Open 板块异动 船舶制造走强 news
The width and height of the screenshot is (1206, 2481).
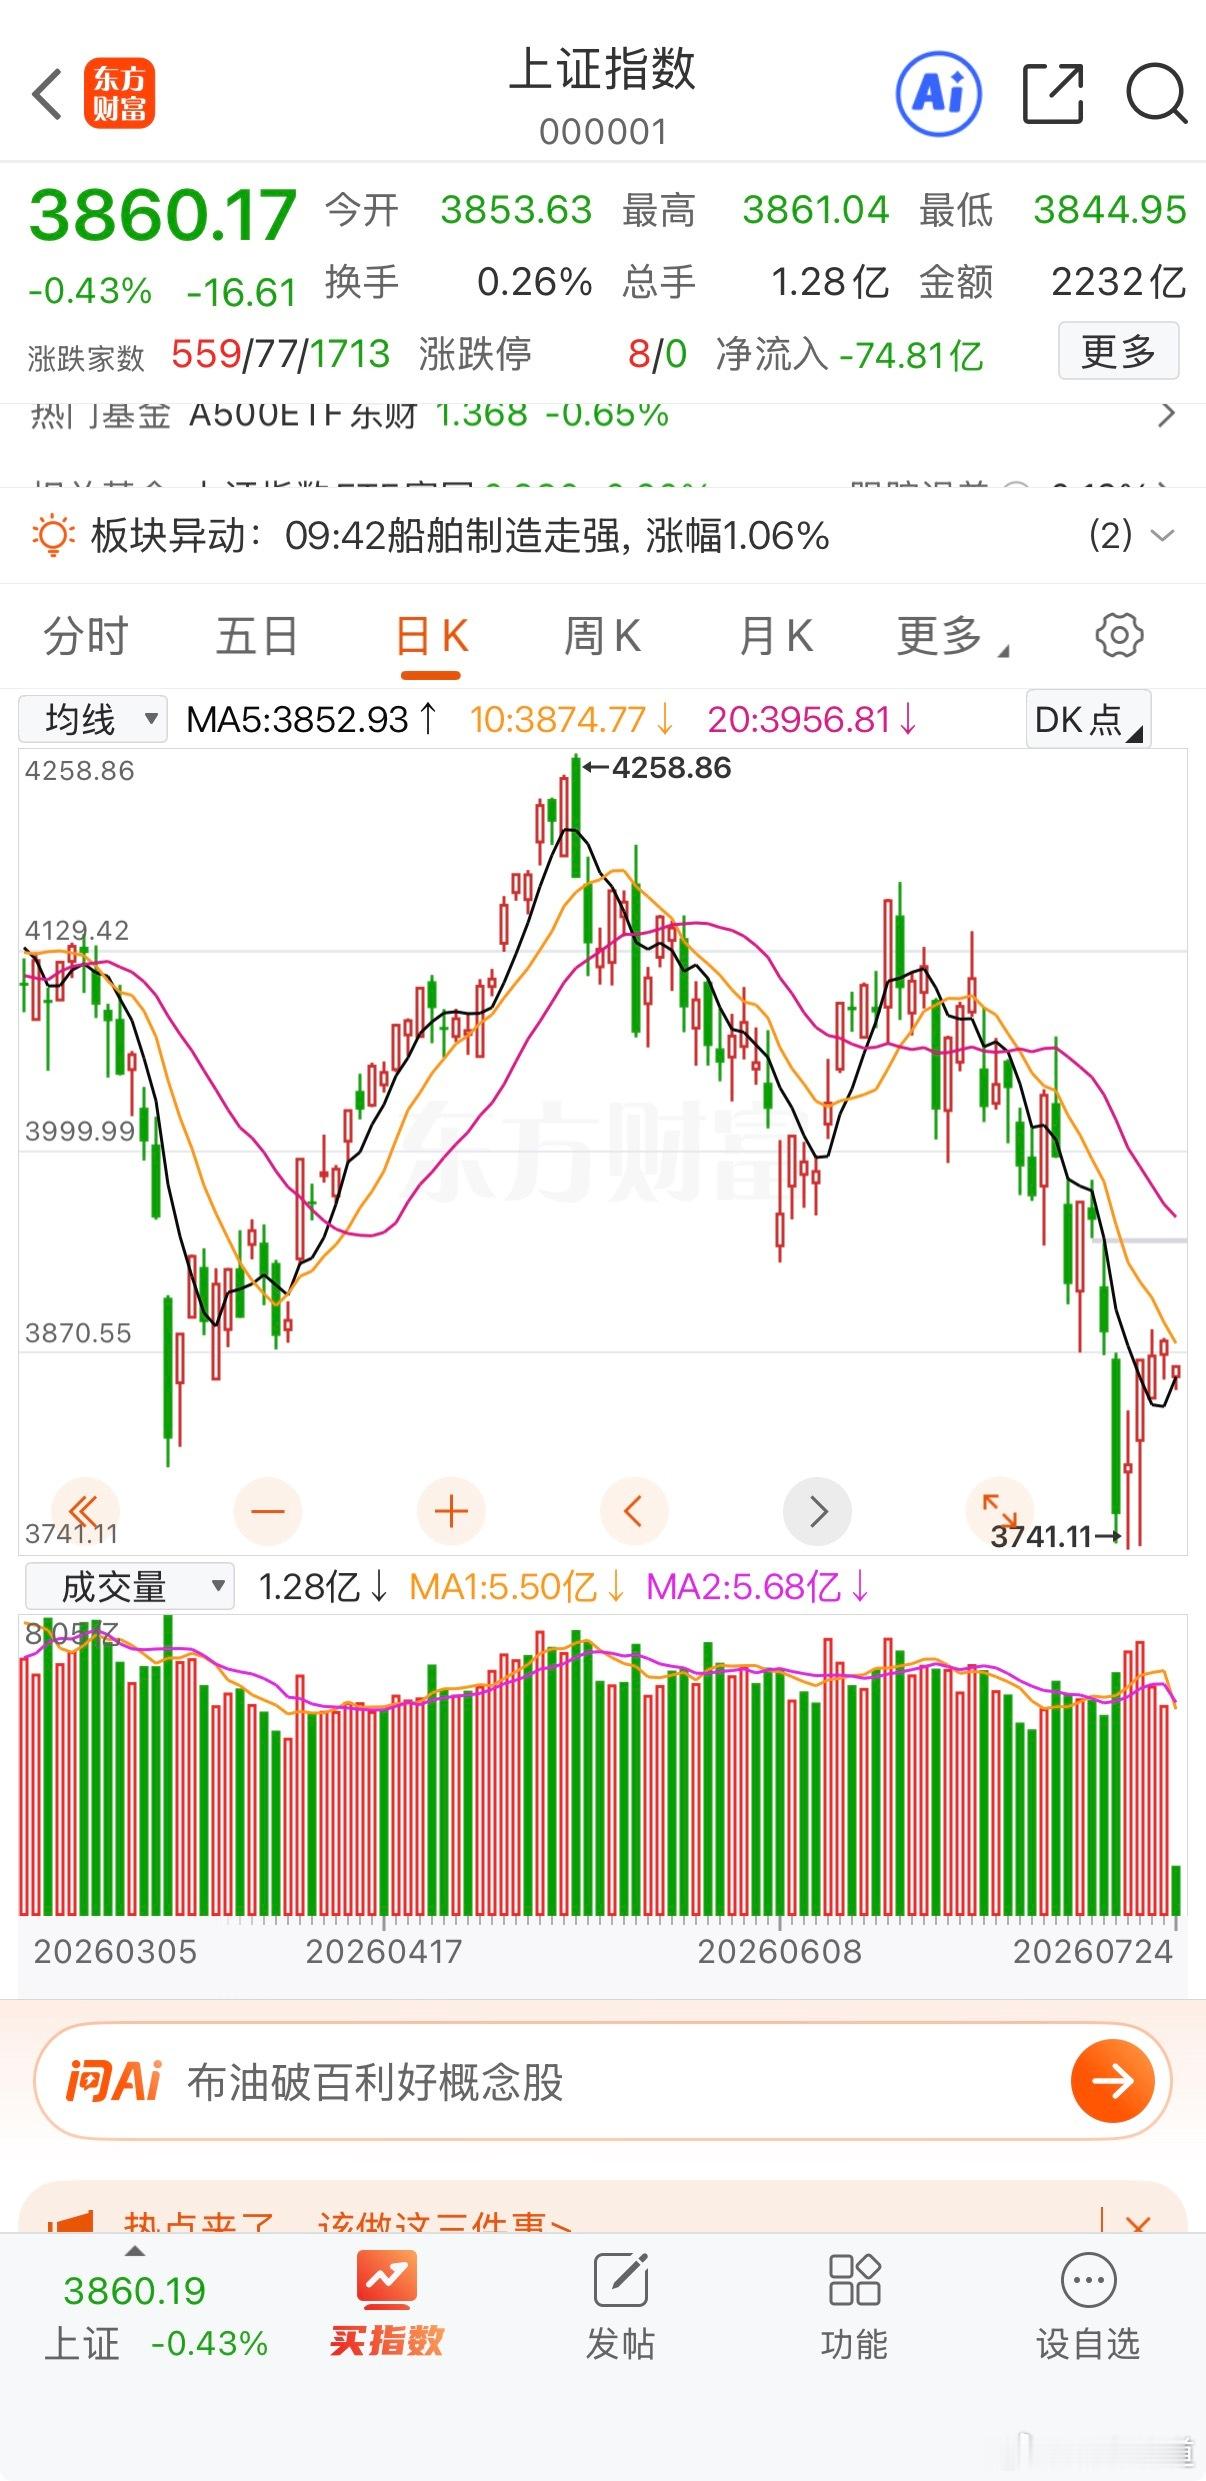coord(557,536)
